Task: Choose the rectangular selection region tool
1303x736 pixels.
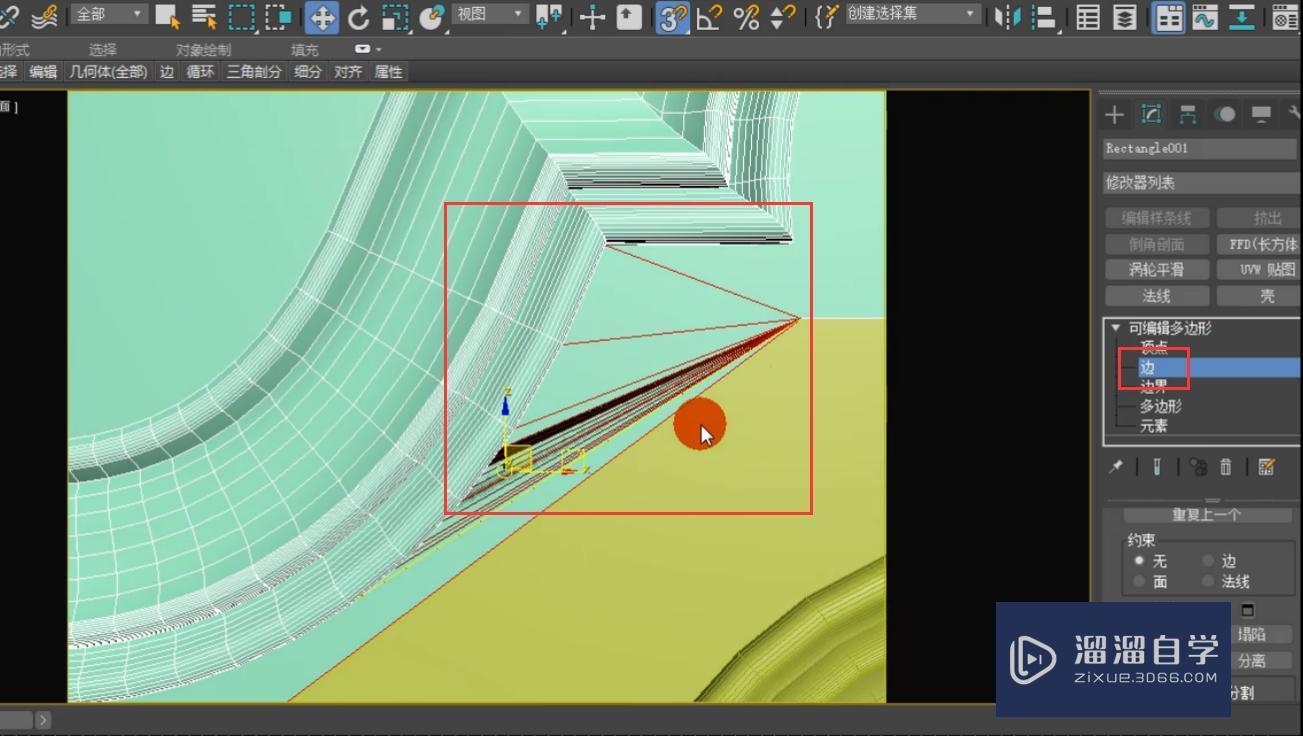Action: pyautogui.click(x=241, y=16)
